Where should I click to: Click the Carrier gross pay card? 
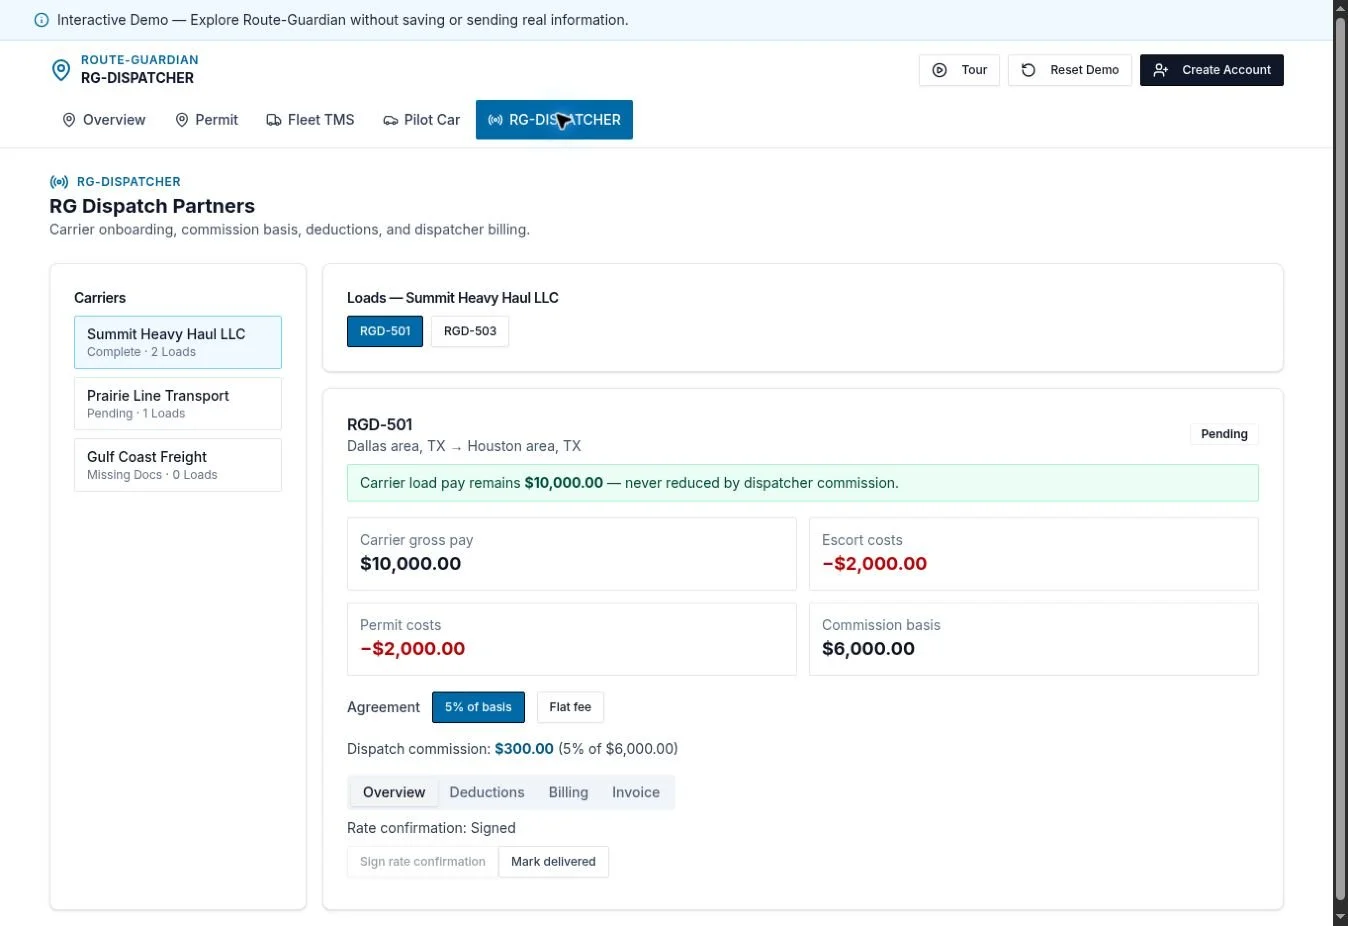pos(572,554)
